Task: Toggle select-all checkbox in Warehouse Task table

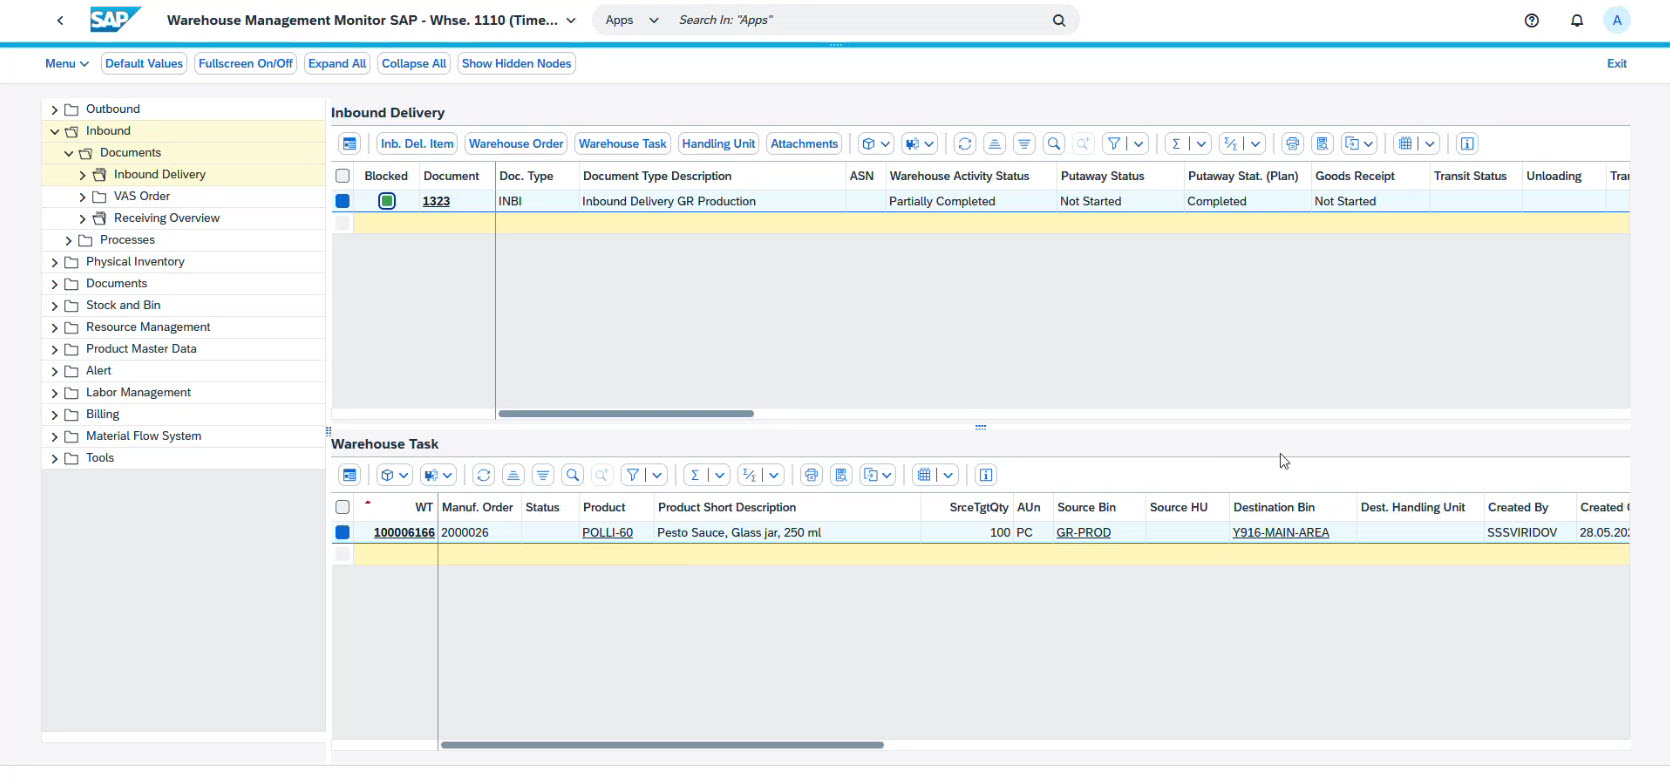Action: click(343, 507)
